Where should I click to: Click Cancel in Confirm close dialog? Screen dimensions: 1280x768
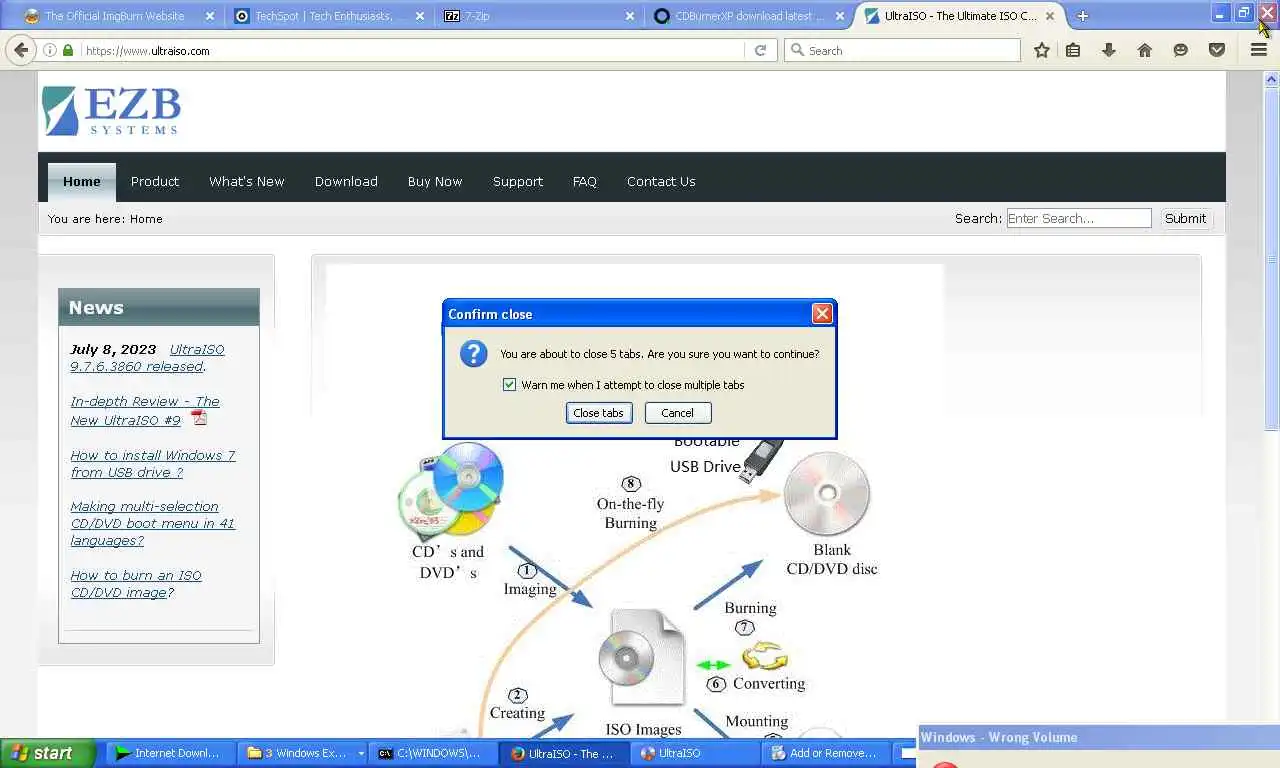[677, 413]
